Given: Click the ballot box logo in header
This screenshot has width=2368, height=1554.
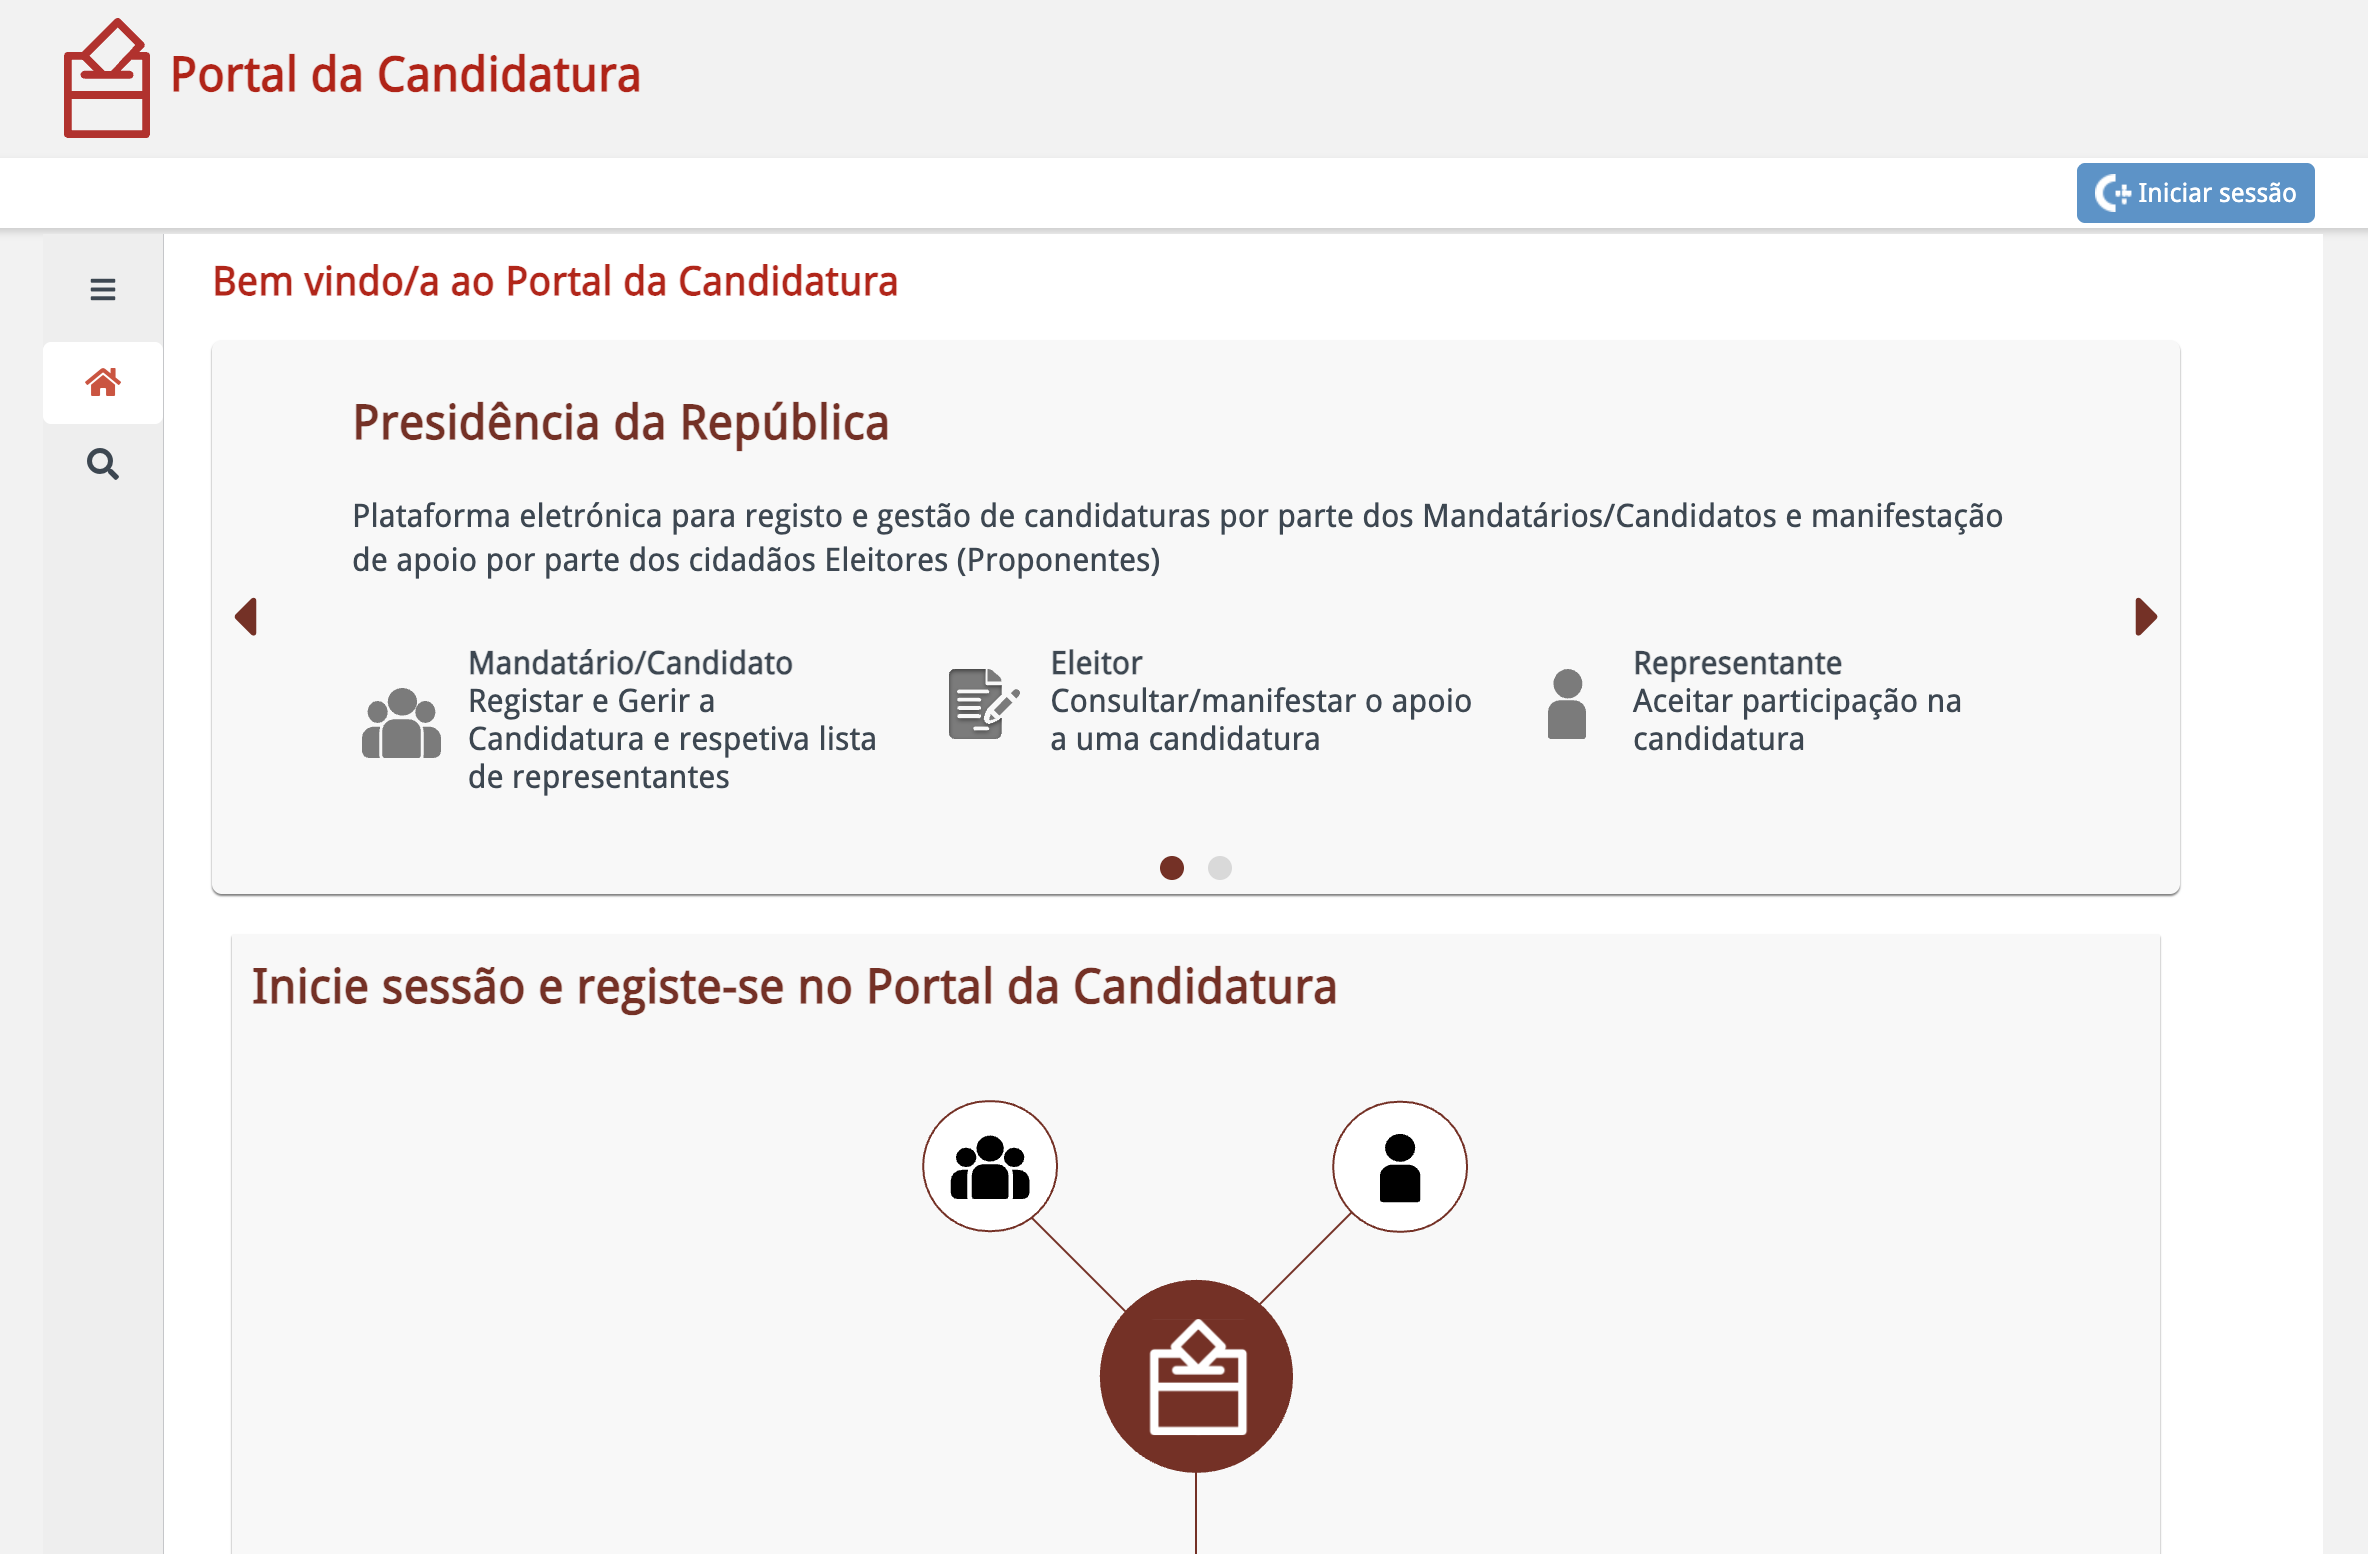Looking at the screenshot, I should [x=107, y=77].
